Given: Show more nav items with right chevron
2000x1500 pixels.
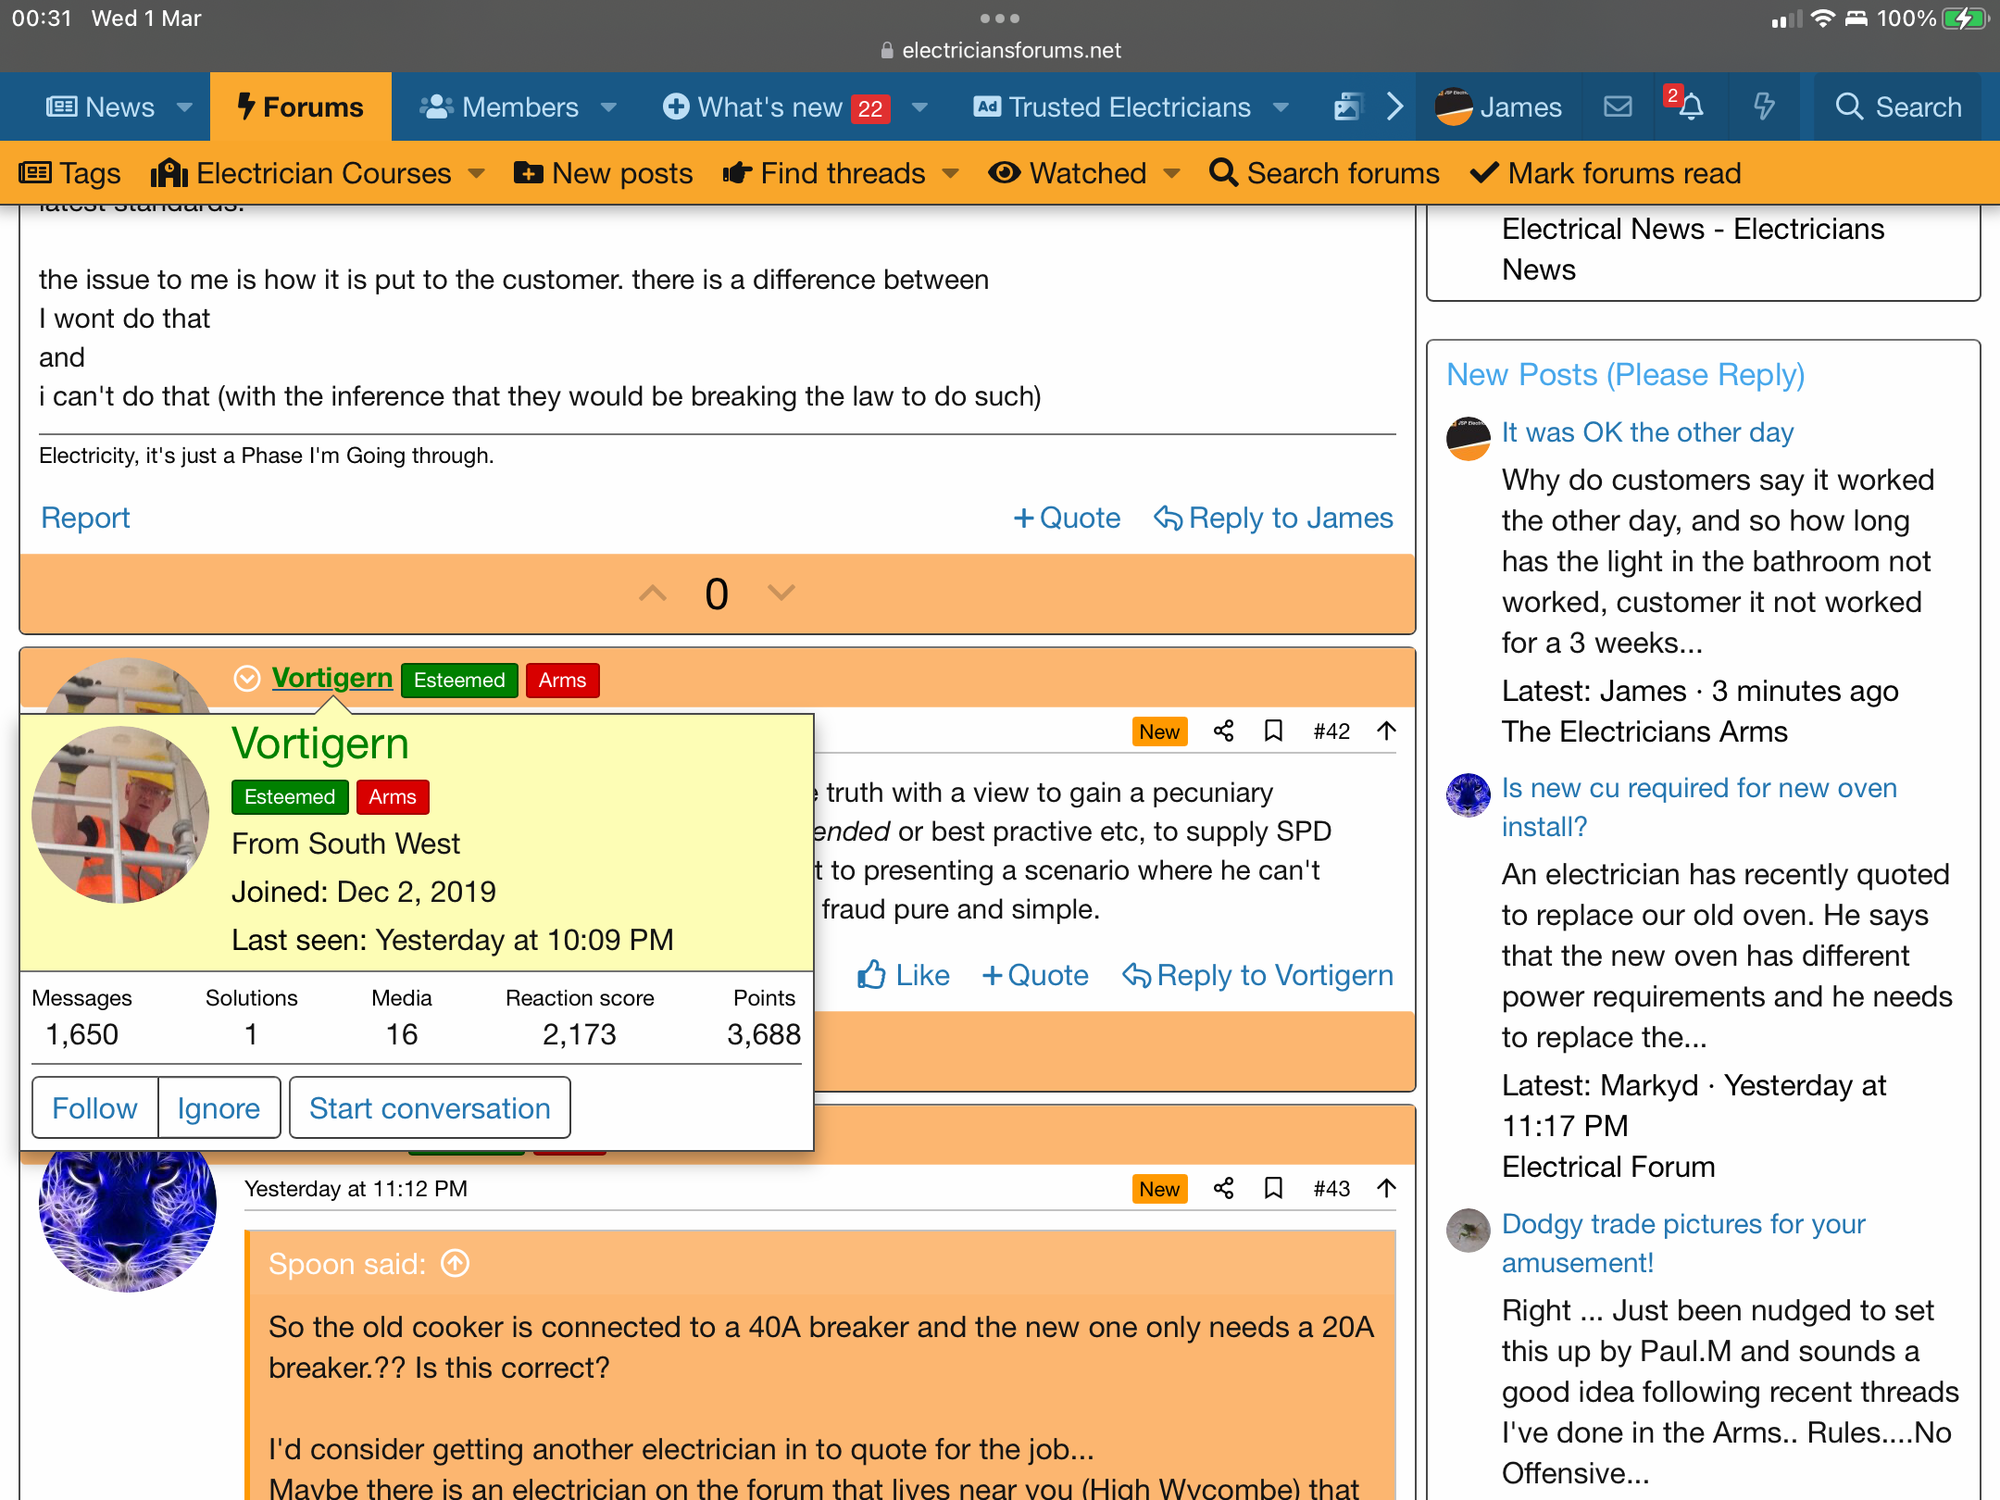Looking at the screenshot, I should [1395, 107].
